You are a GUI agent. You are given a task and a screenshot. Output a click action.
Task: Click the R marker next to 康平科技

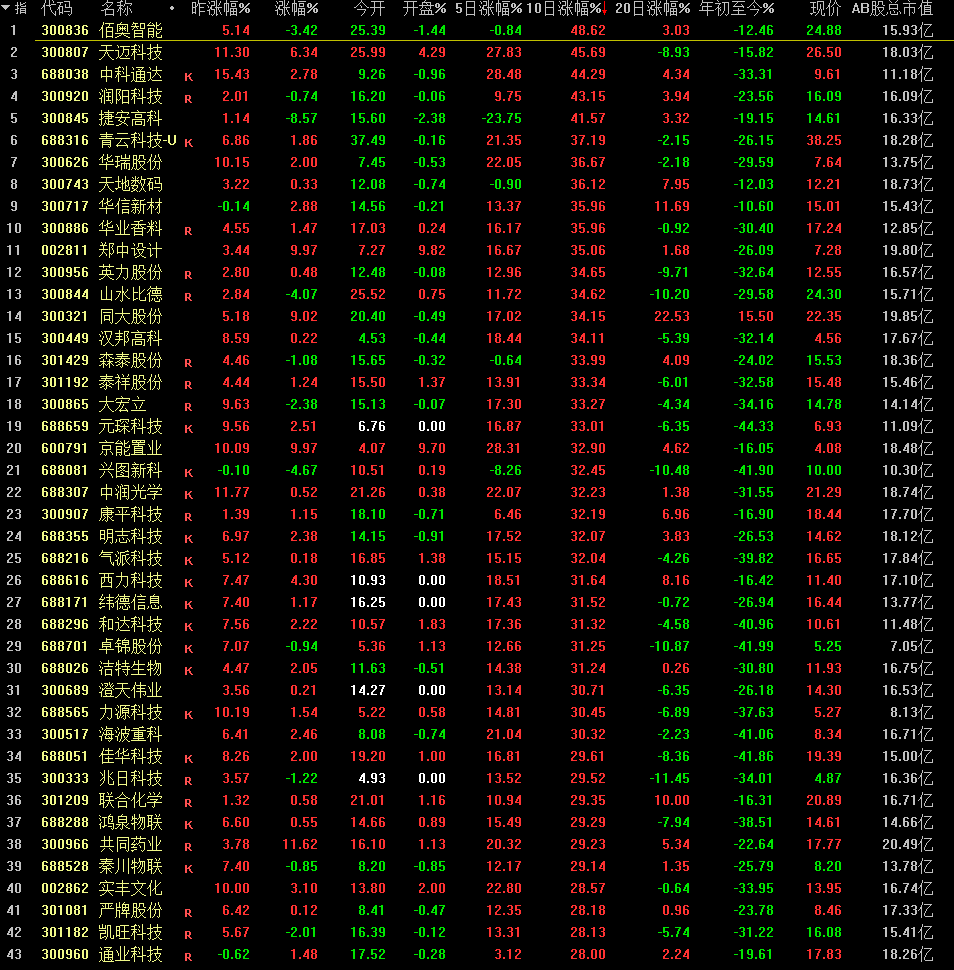click(x=189, y=517)
